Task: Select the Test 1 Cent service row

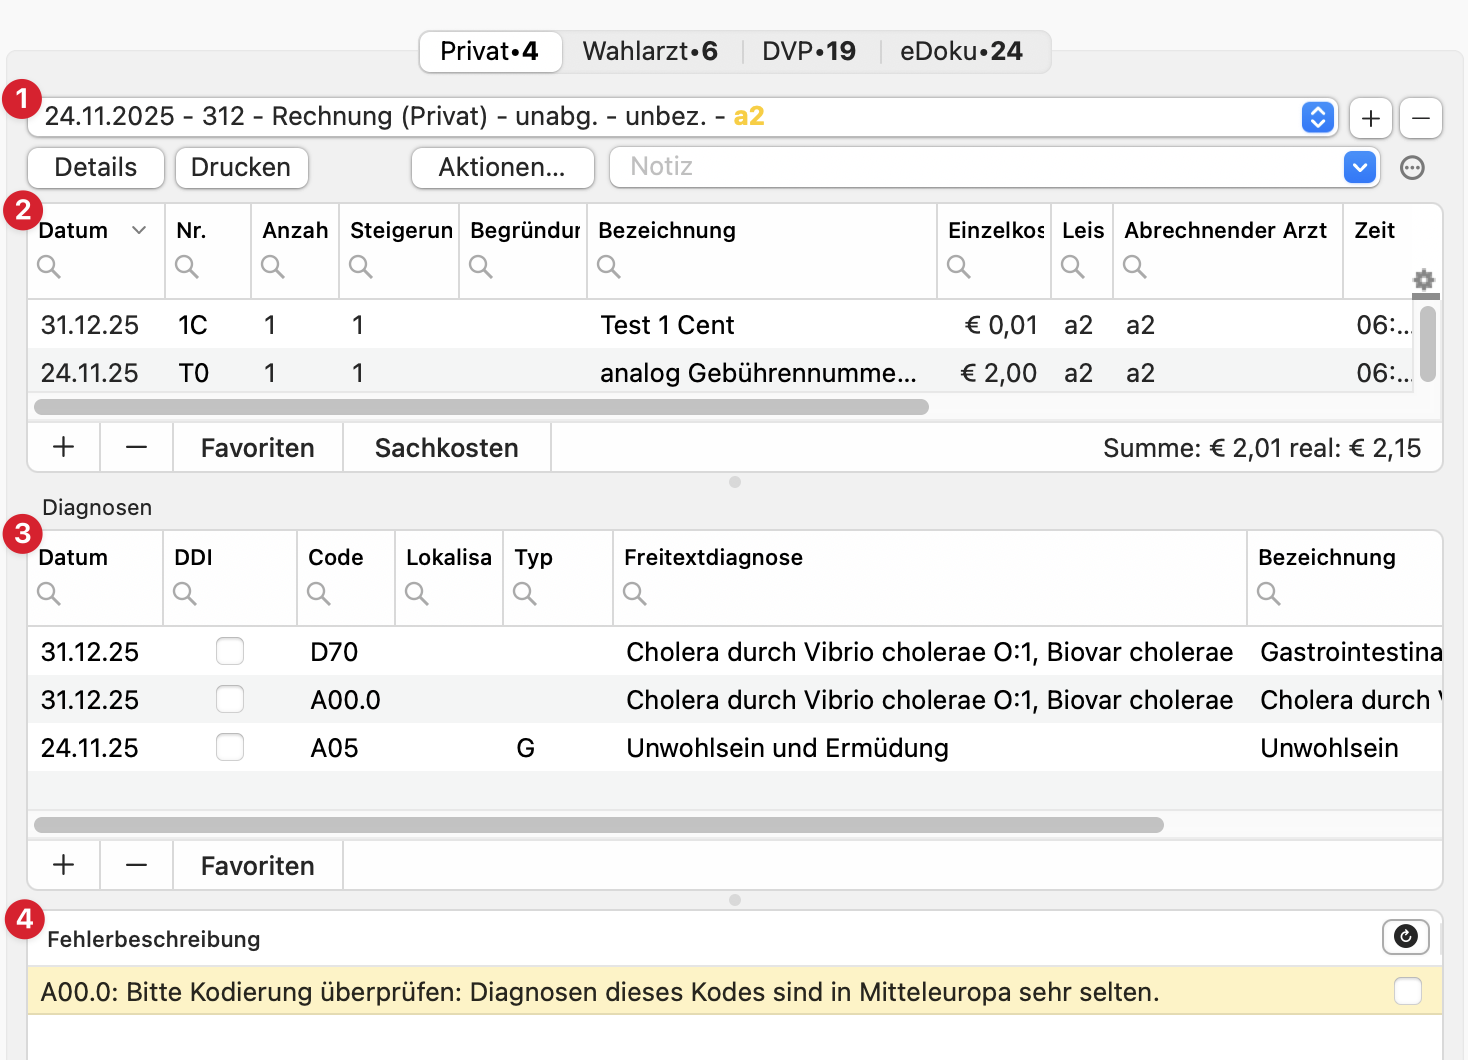Action: pos(667,325)
